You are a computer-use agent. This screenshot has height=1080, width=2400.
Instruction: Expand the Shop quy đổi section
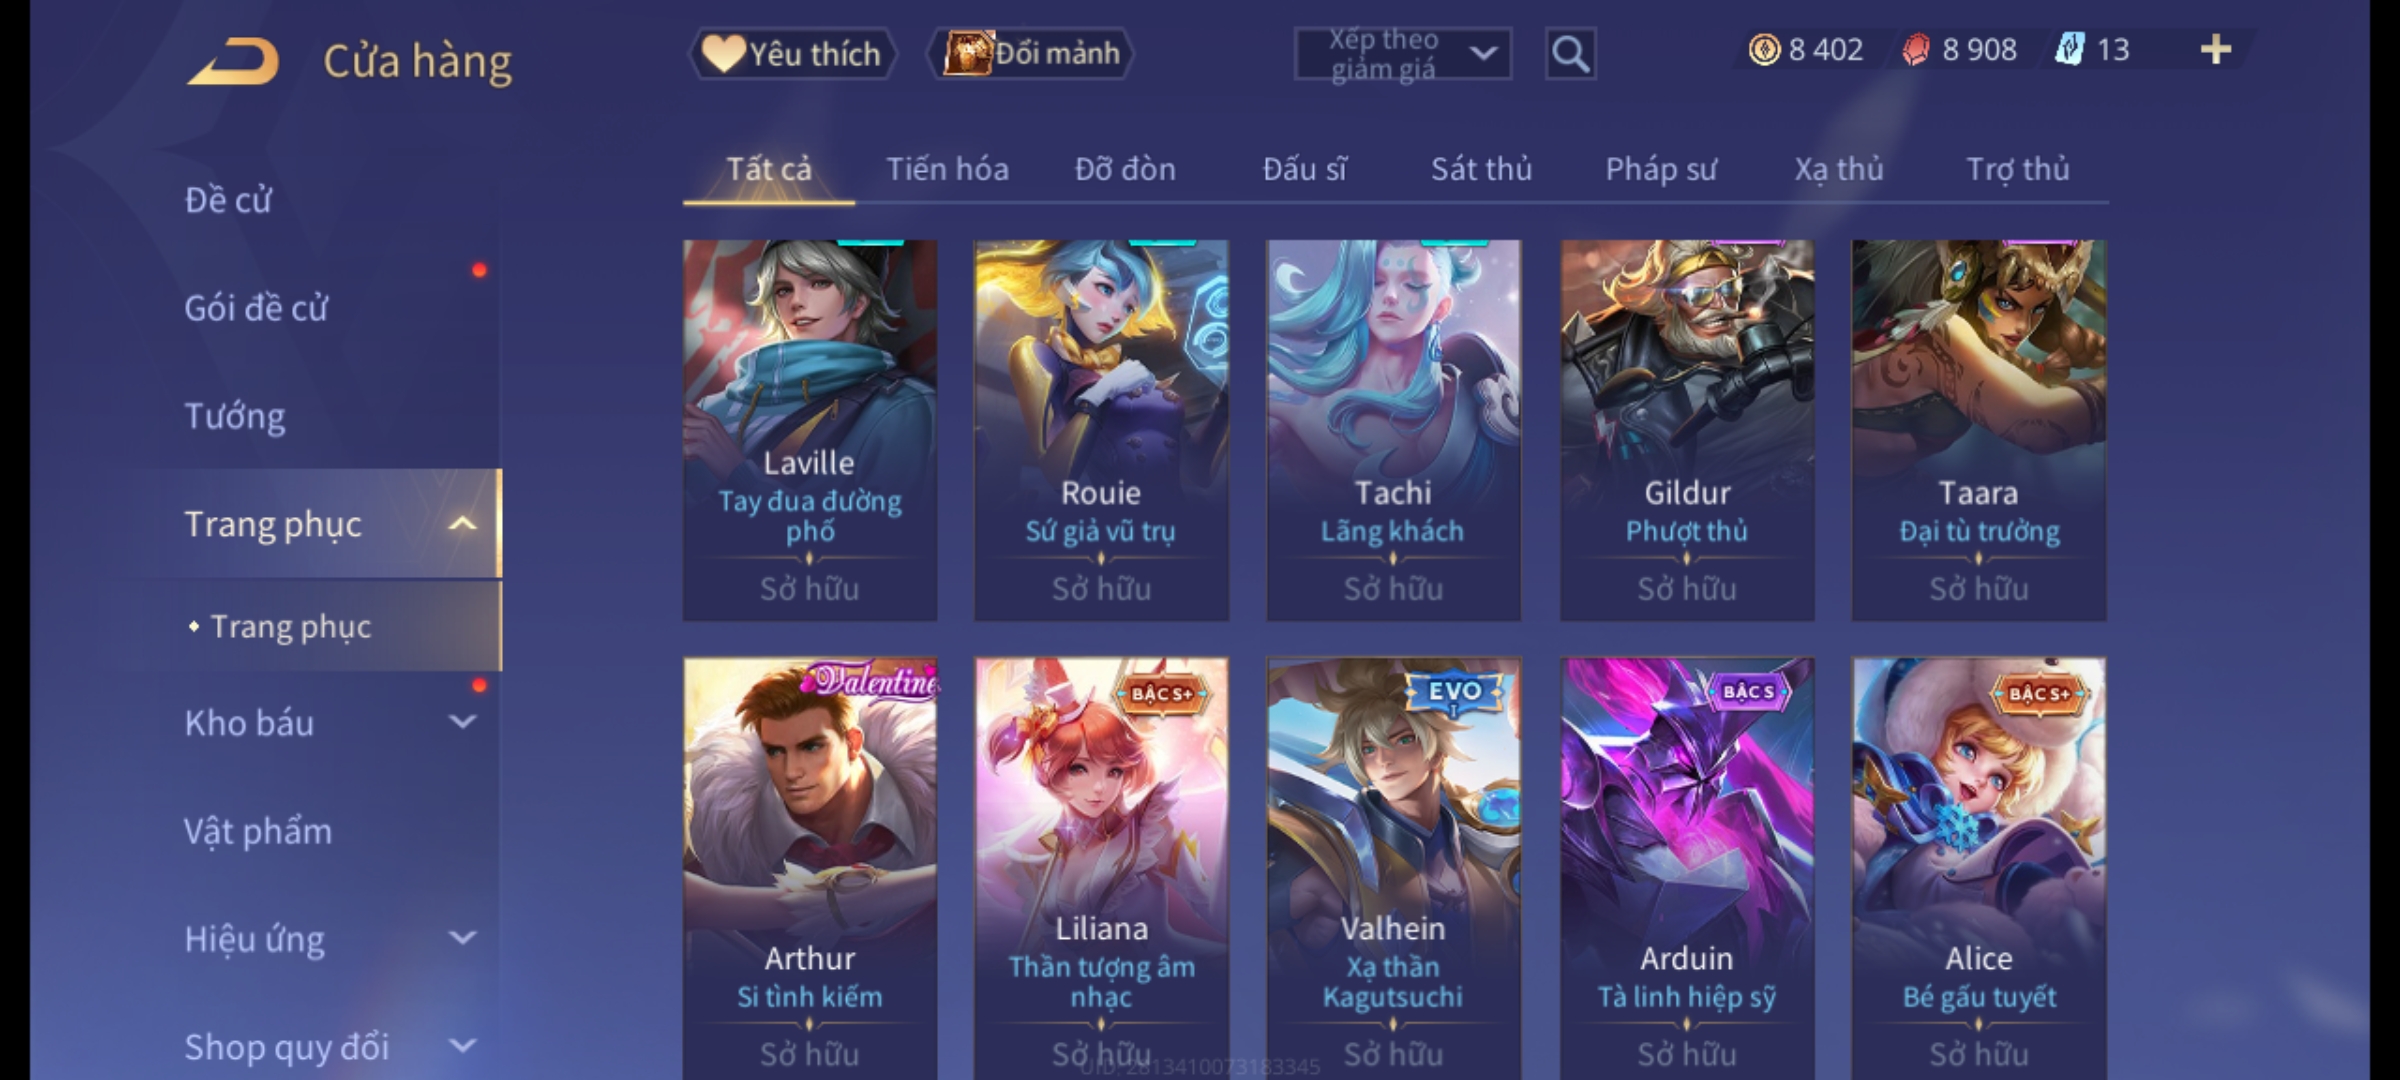pos(462,1046)
